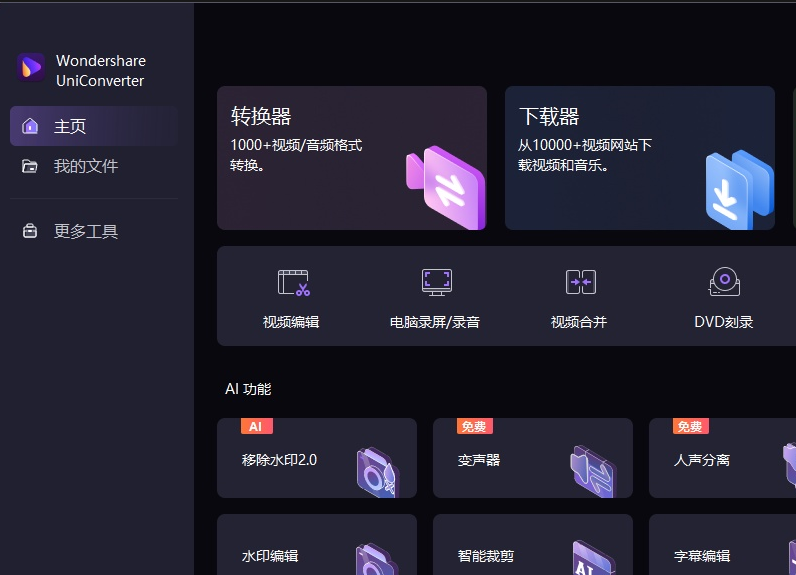Open the 变声器 voice changer card
The image size is (796, 575).
(533, 458)
